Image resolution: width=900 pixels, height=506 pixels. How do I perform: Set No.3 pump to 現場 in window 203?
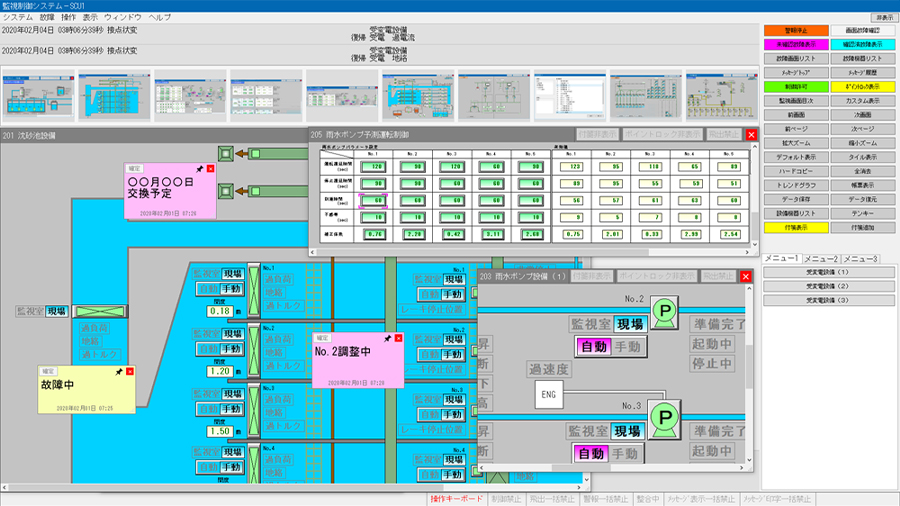627,431
